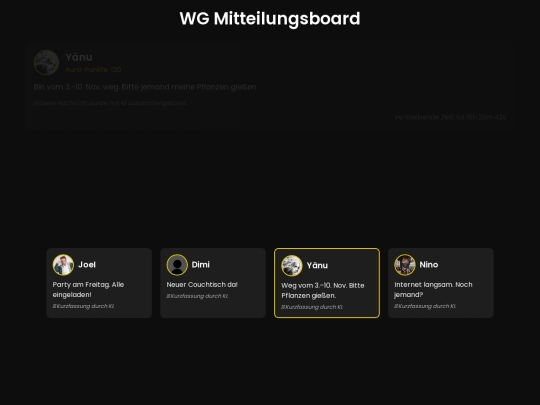Viewport: 540px width, 405px height.
Task: Click Nino's profile avatar
Action: click(405, 265)
